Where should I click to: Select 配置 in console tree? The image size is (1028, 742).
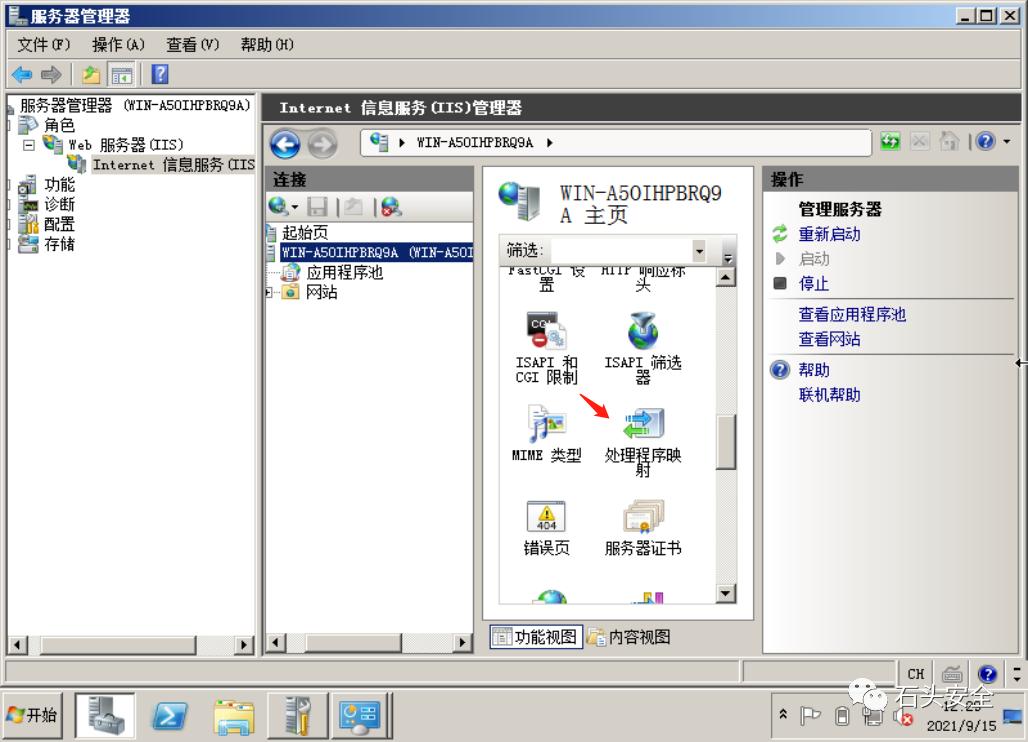click(x=59, y=224)
